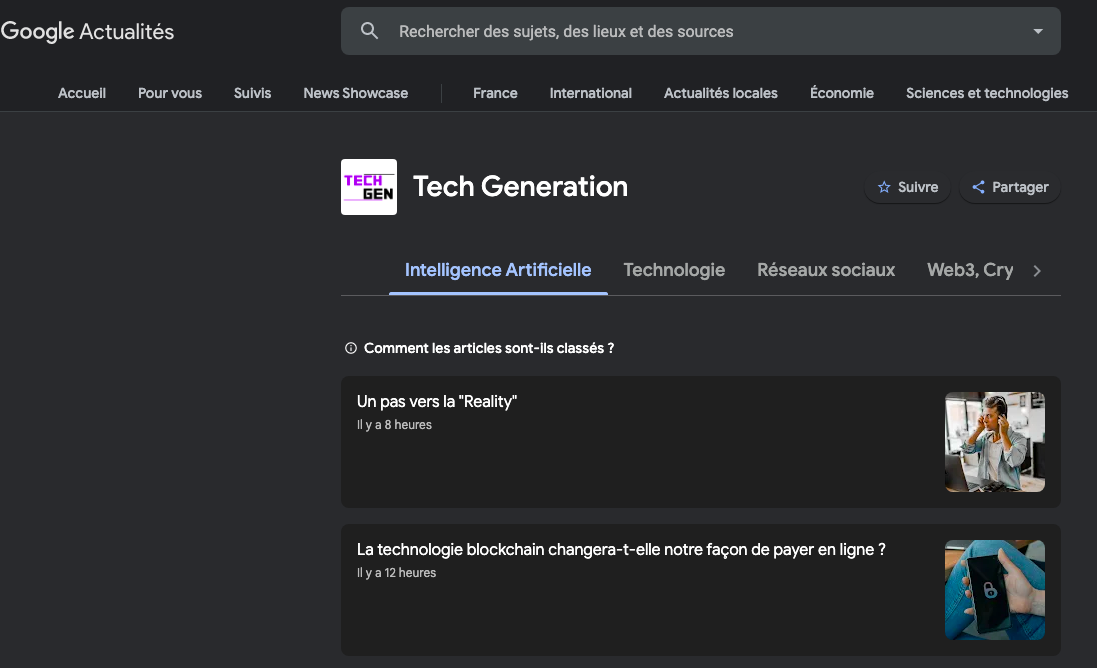Click the Tech Generation title heading
This screenshot has height=668, width=1097.
tap(521, 187)
